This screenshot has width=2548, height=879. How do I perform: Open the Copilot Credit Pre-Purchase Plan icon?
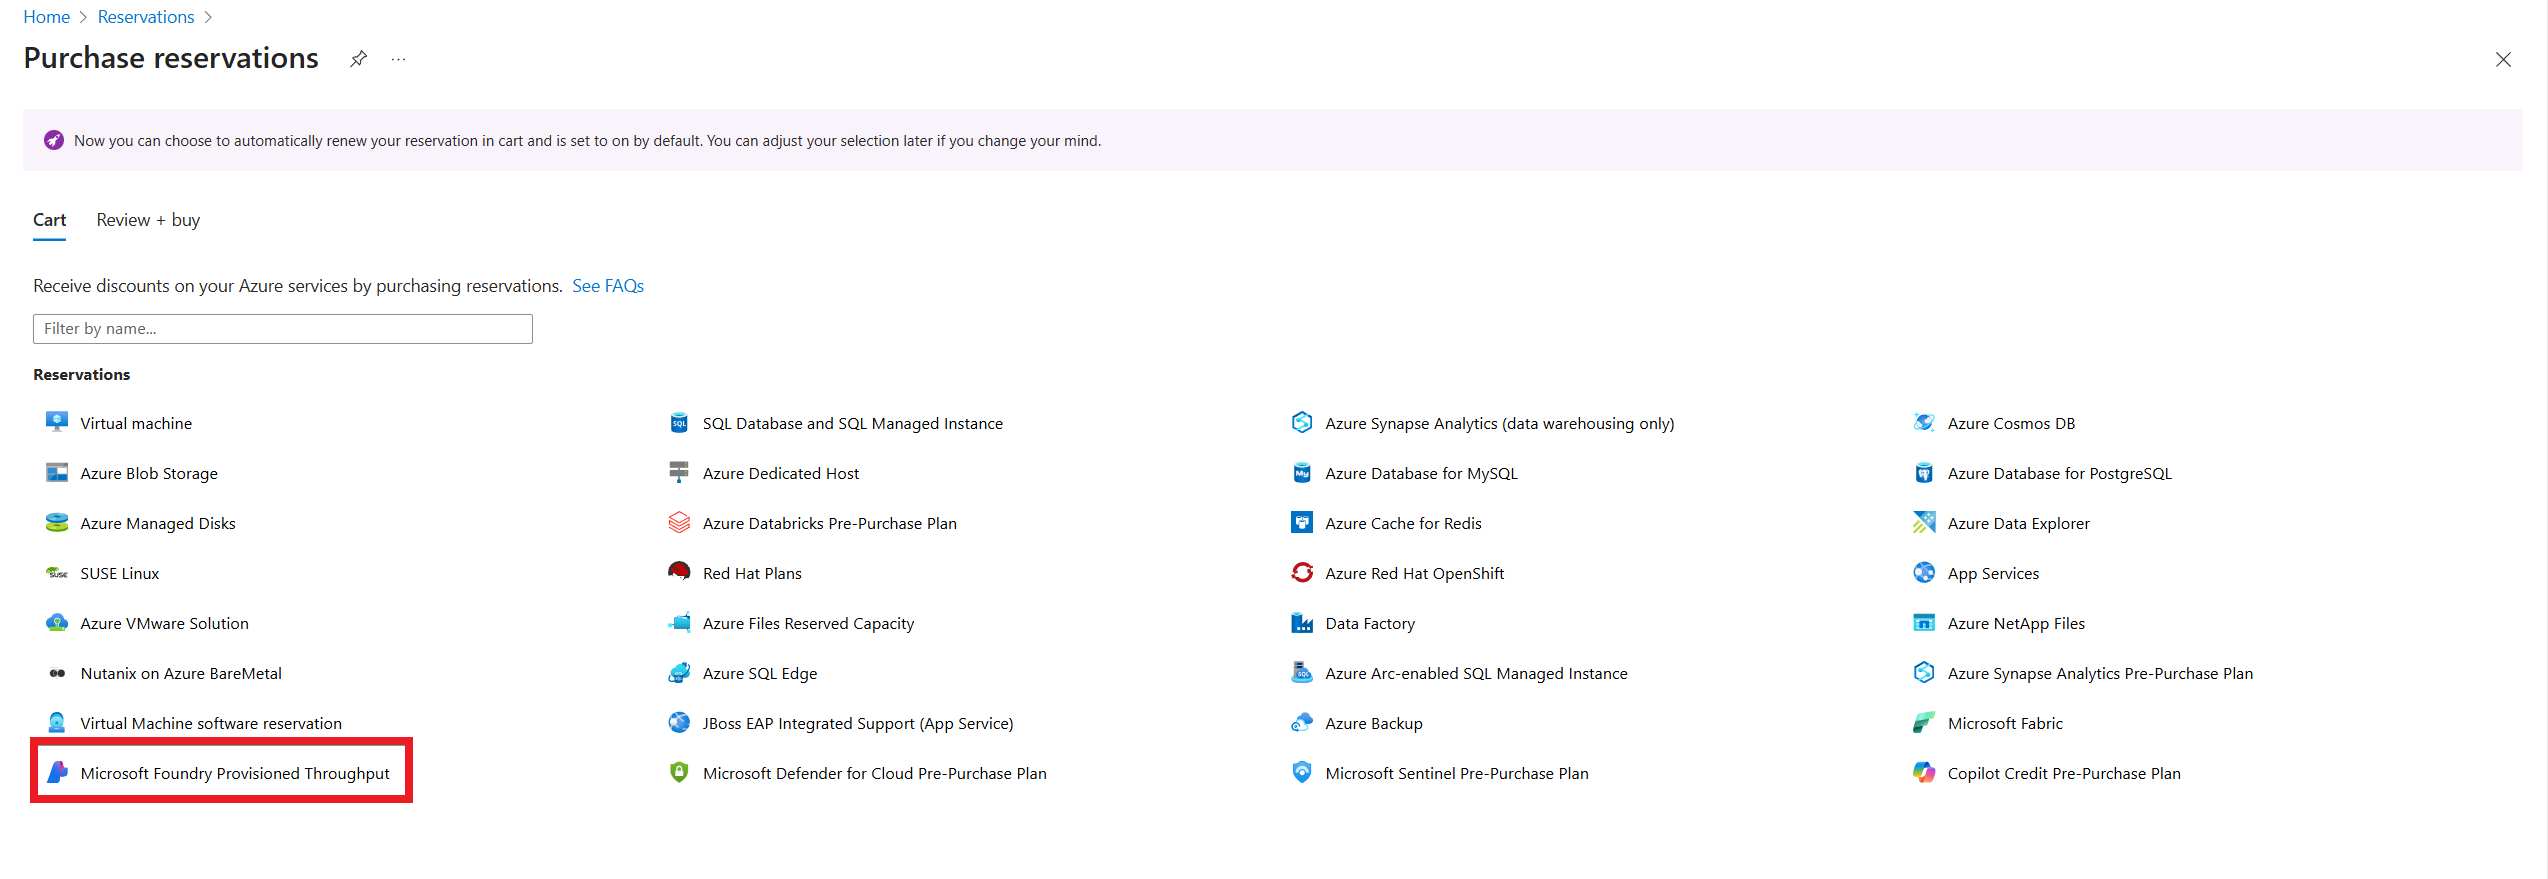[x=1924, y=772]
